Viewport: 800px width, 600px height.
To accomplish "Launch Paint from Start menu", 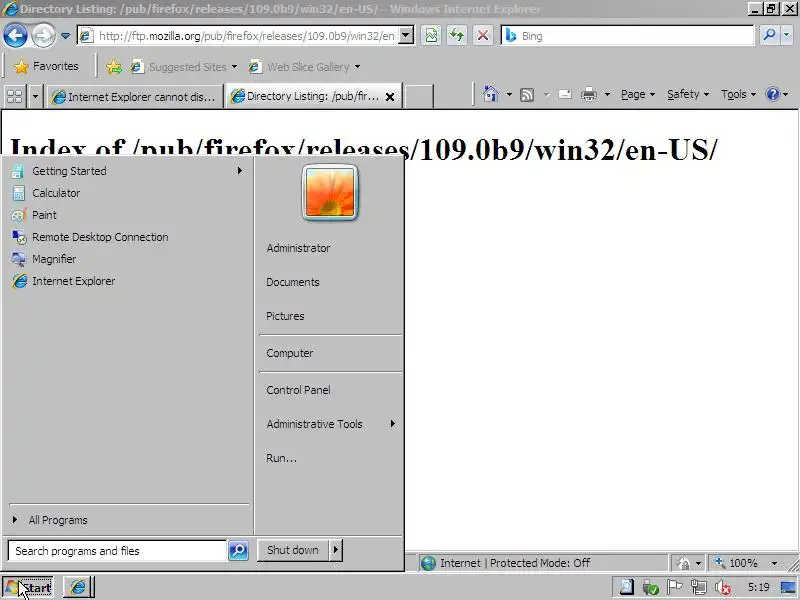I will (127, 215).
